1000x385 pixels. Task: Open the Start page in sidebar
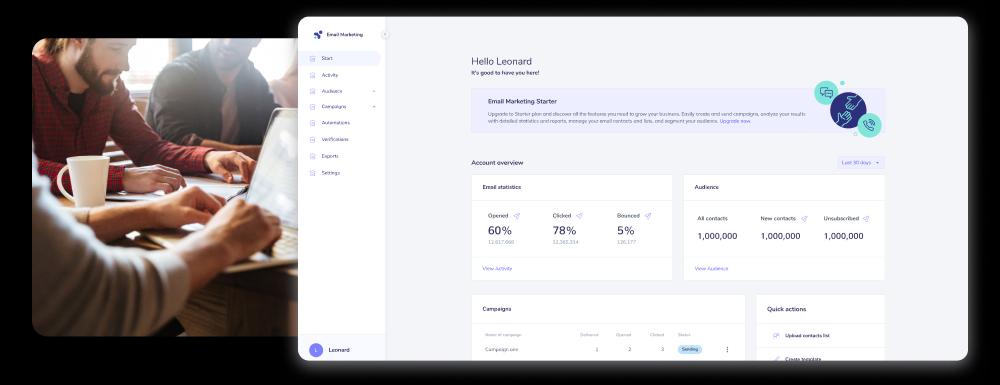[x=339, y=59]
